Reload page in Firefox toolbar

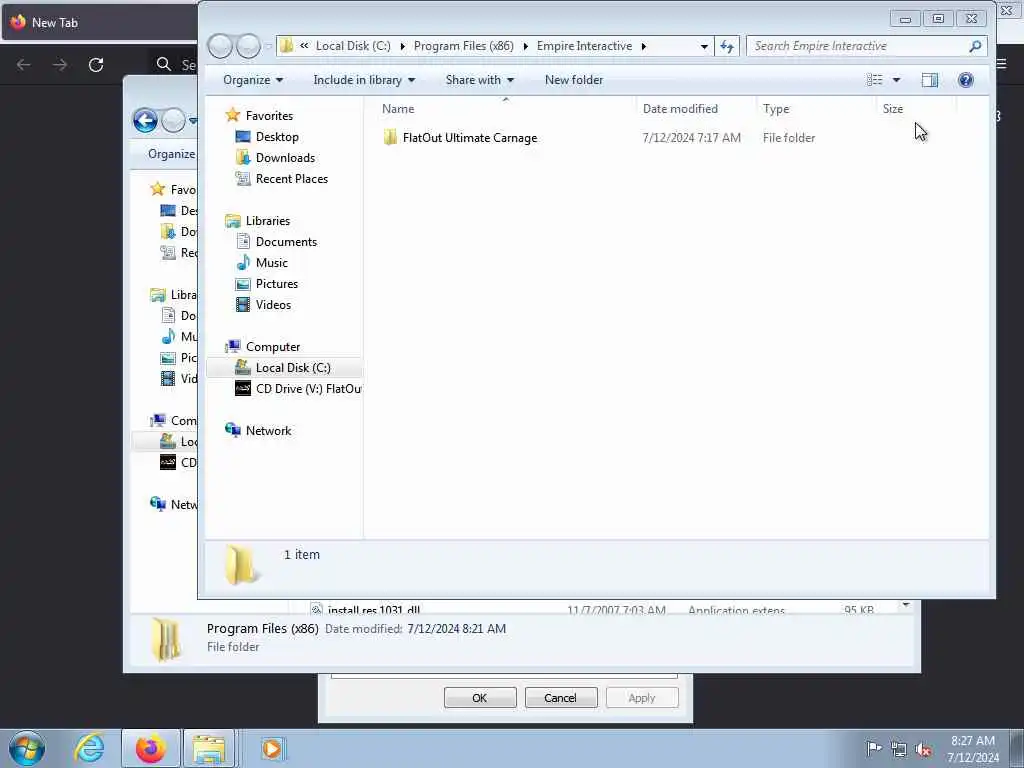tap(96, 65)
